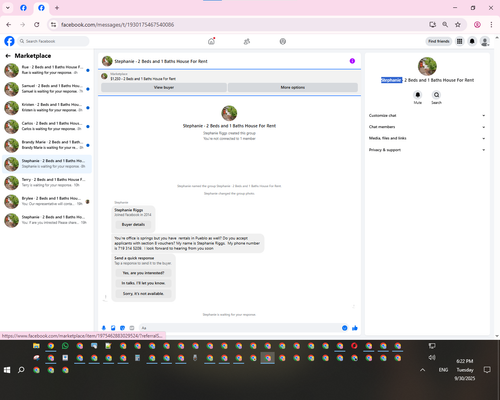Open Carlos's conversation in the list
Screen dimensions: 500x400
[x=47, y=126]
